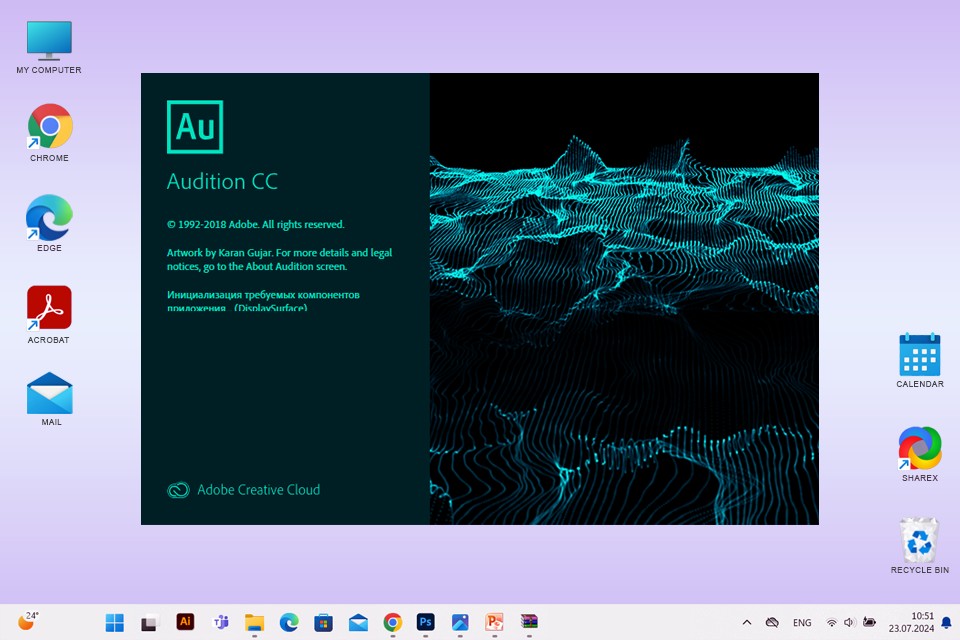Open the Recycle Bin

(919, 541)
